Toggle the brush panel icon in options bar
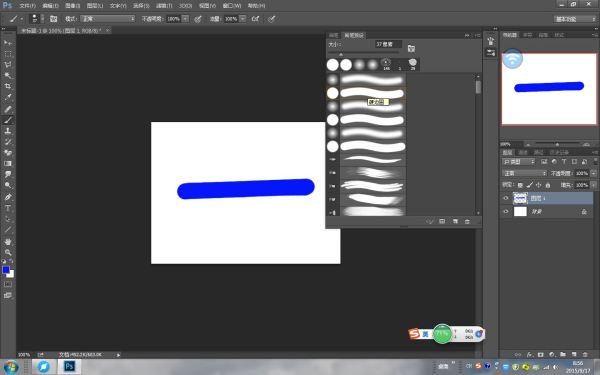Viewport: 600px width, 375px height. tap(53, 19)
